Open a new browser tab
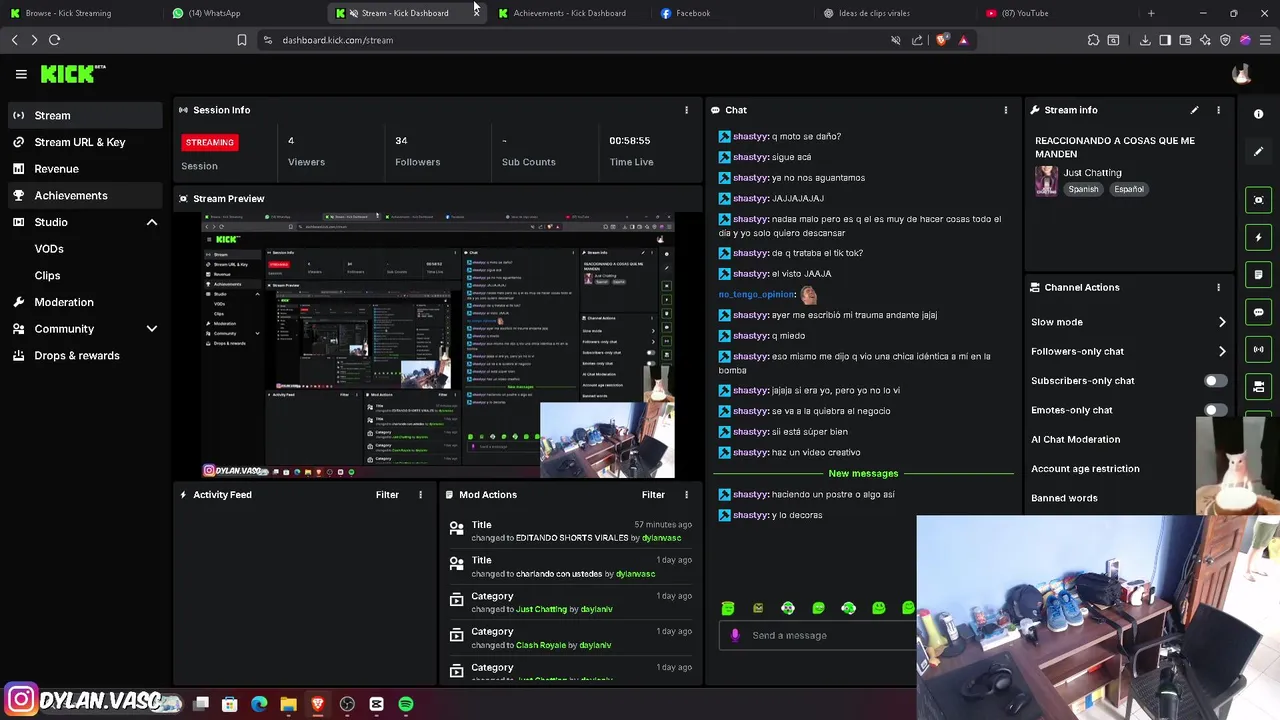The height and width of the screenshot is (720, 1280). pos(1151,13)
